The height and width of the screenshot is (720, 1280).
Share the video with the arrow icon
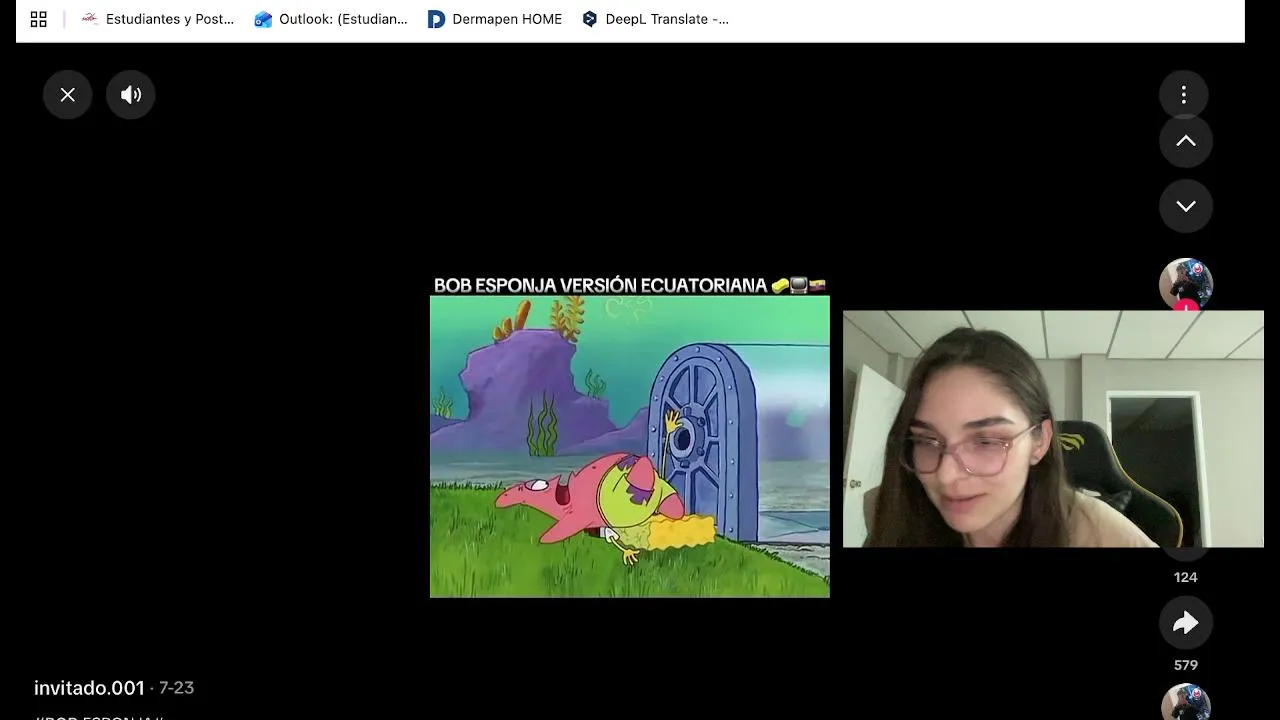coord(1186,624)
